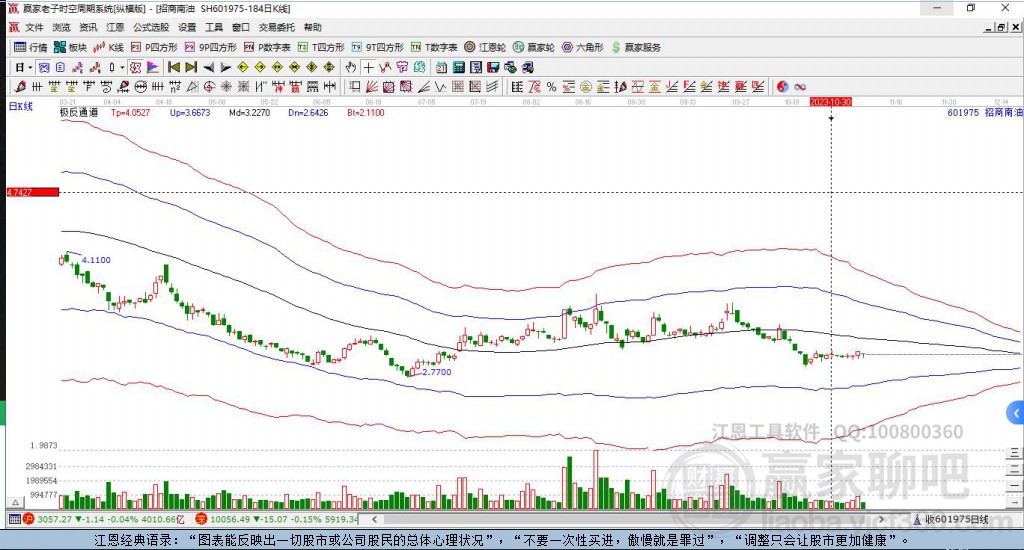Click the 日K线 chart label
Image resolution: width=1024 pixels, height=550 pixels.
click(x=21, y=105)
